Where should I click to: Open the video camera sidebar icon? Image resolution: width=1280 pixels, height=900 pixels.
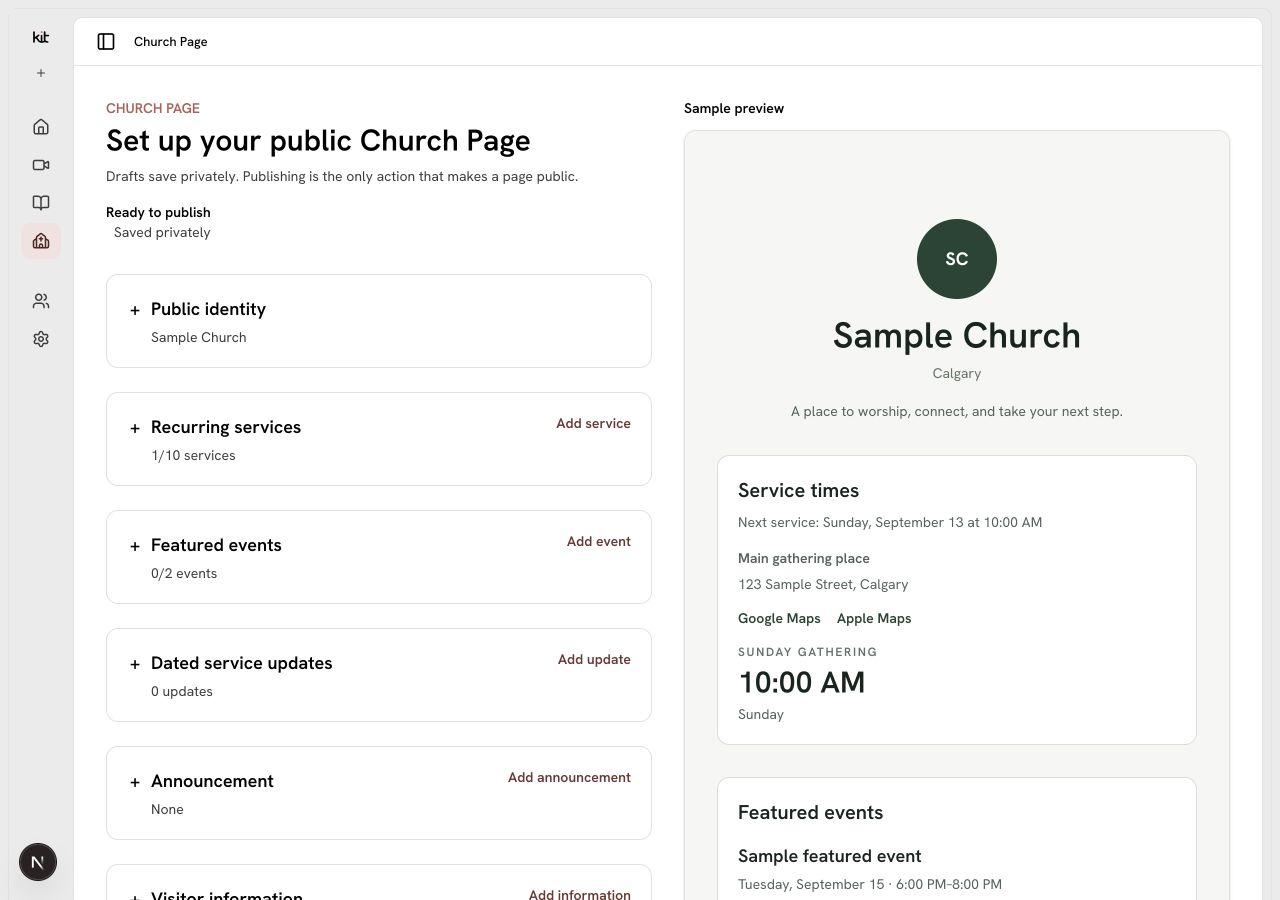tap(41, 165)
